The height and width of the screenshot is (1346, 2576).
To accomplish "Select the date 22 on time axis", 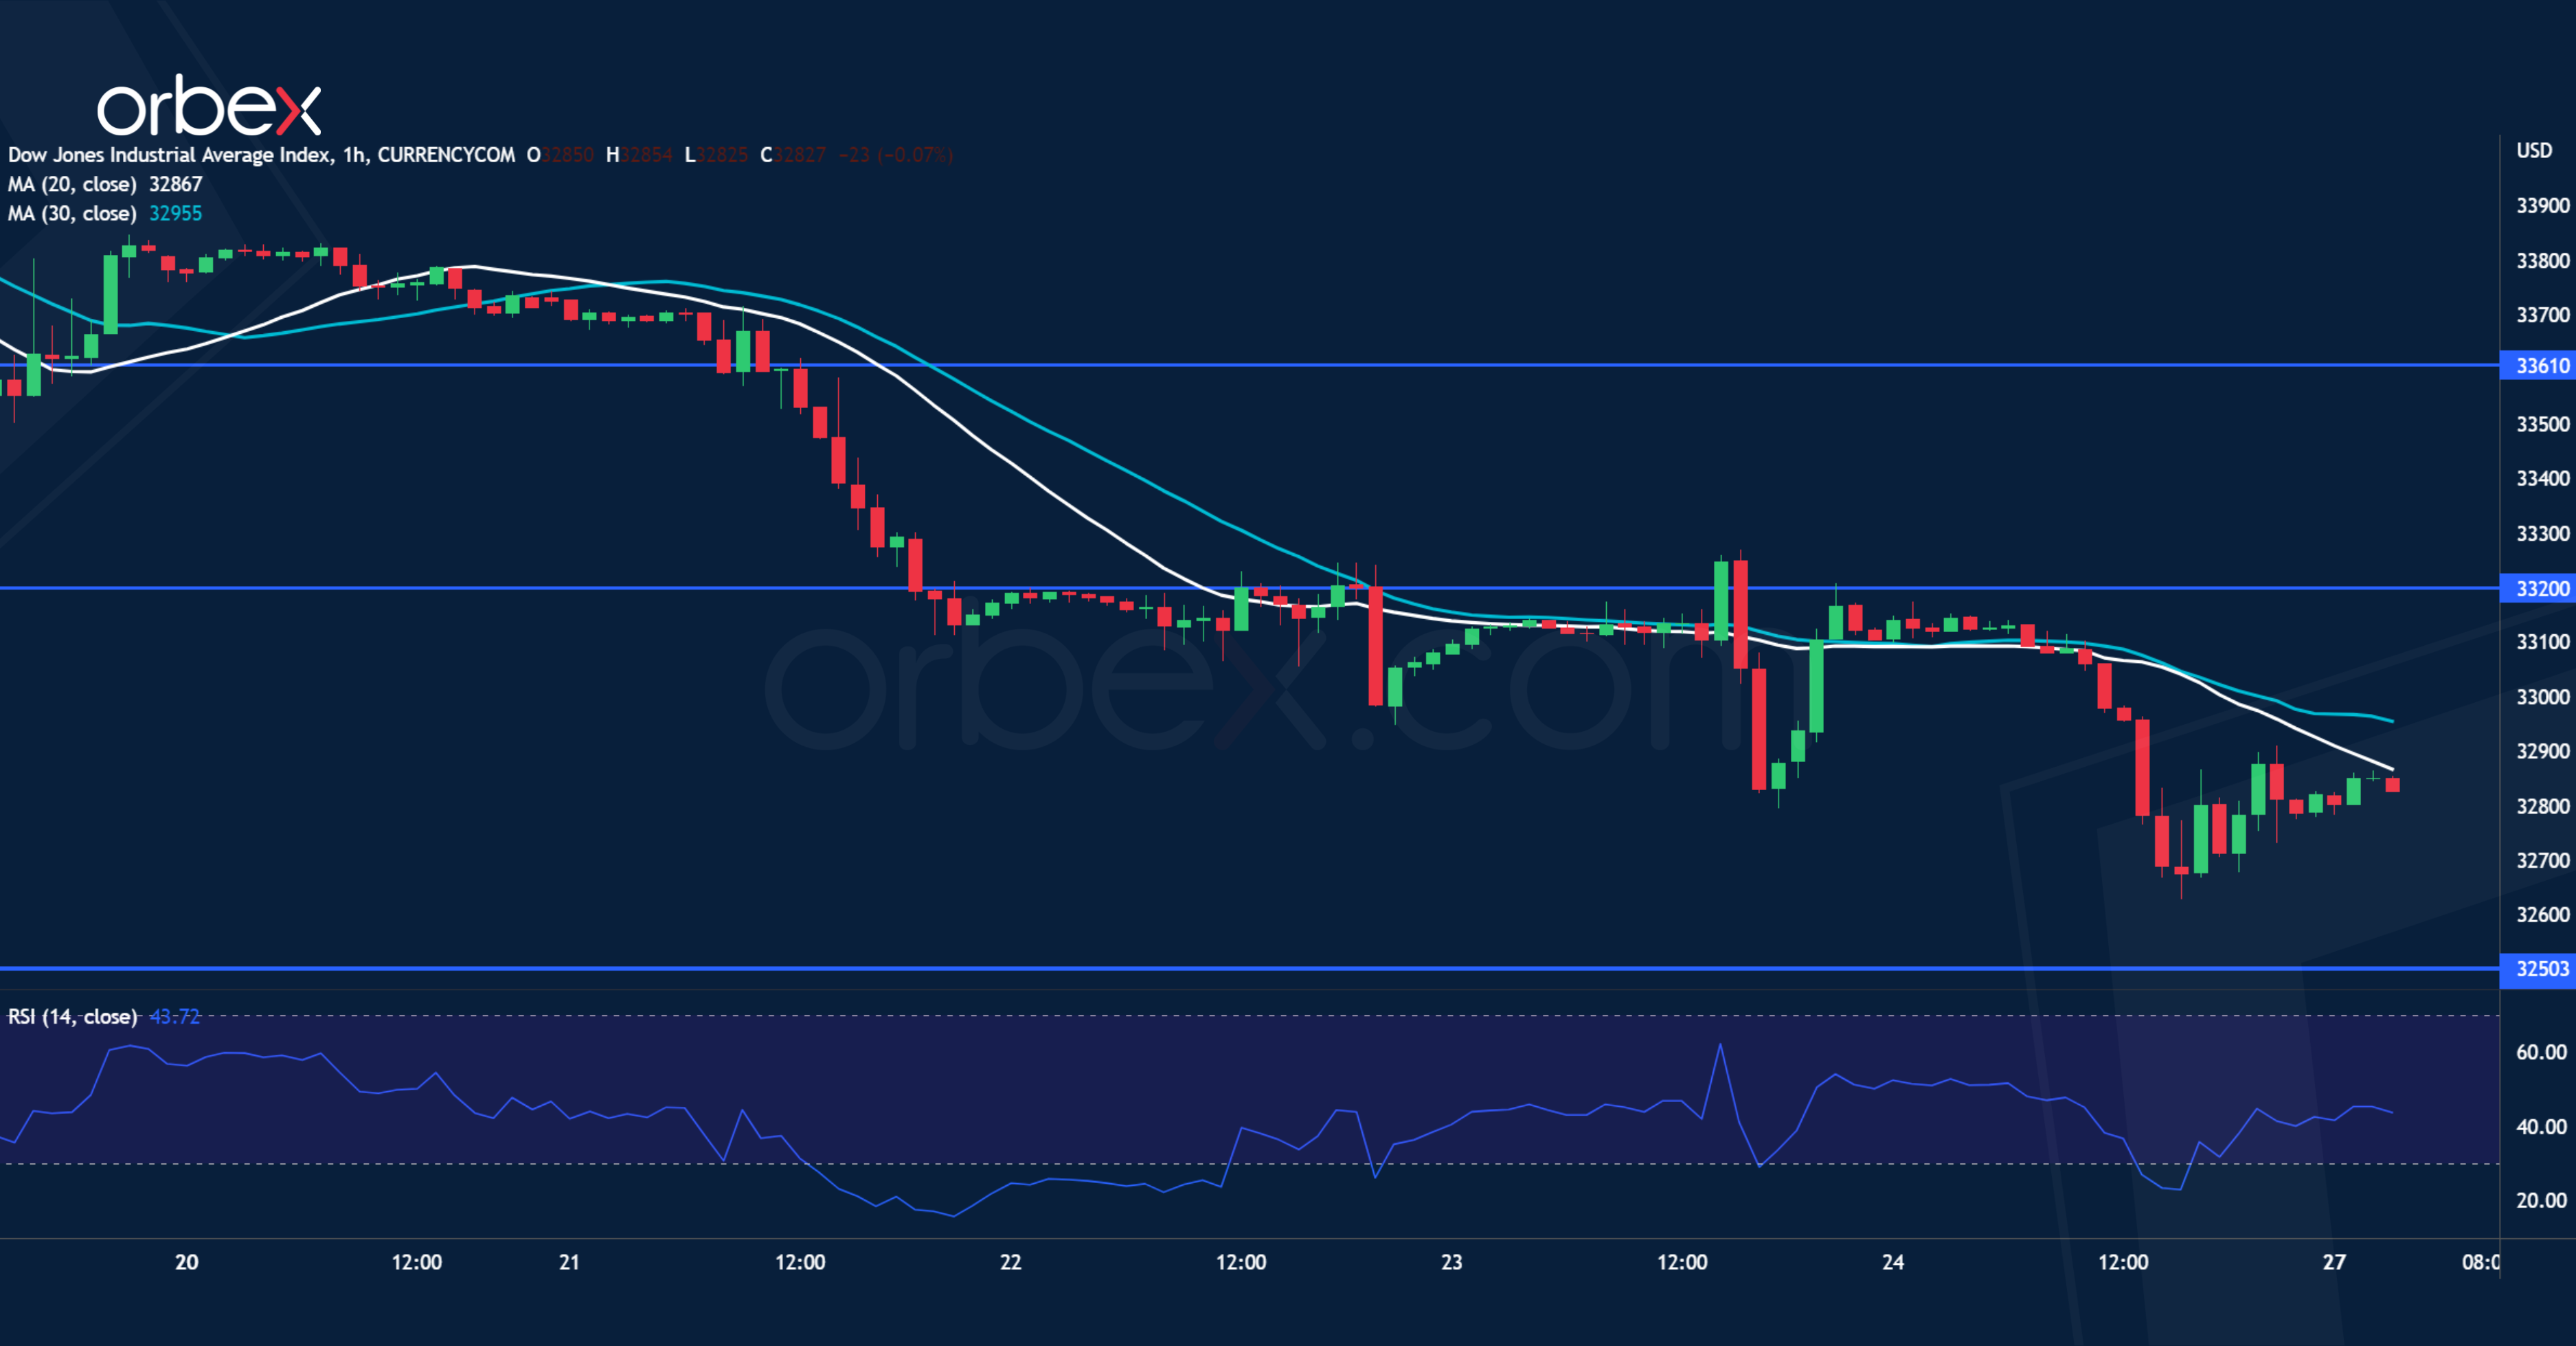I will click(x=1010, y=1262).
